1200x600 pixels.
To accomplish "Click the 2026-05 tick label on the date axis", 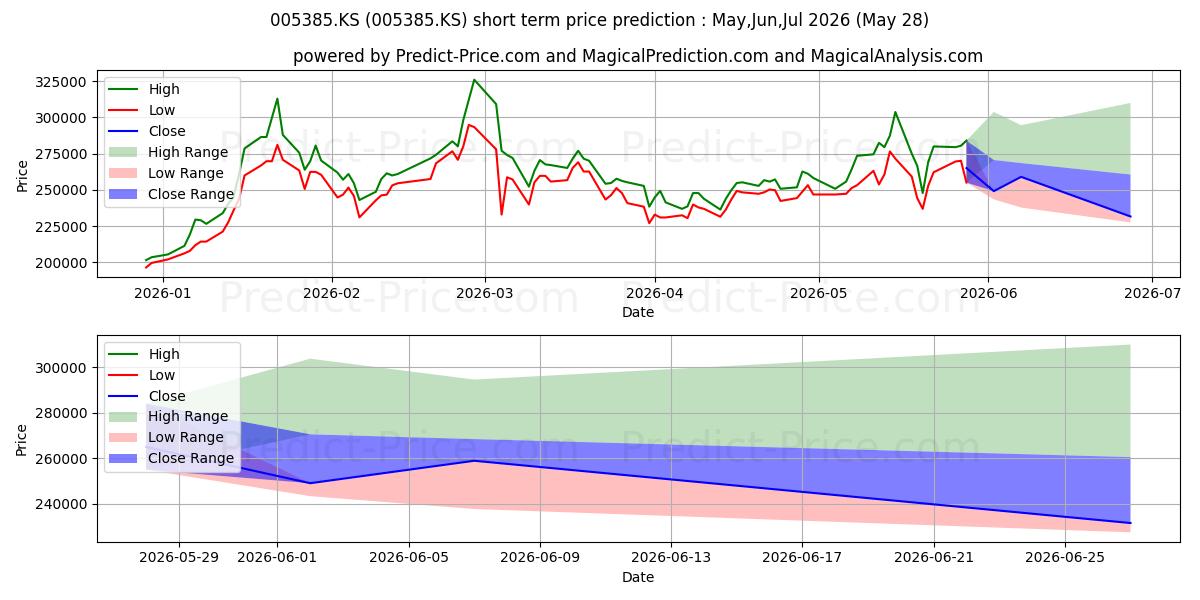I will [818, 294].
